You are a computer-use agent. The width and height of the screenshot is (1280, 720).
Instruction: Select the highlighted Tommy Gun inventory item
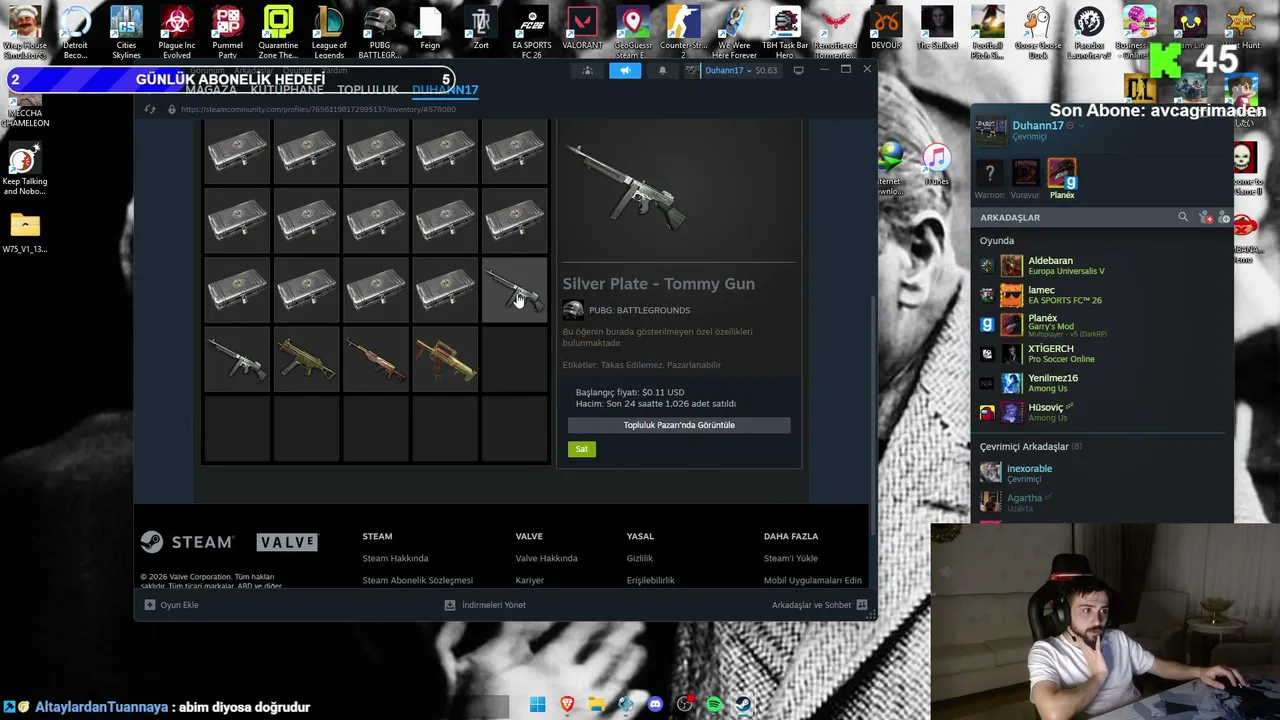(x=515, y=289)
